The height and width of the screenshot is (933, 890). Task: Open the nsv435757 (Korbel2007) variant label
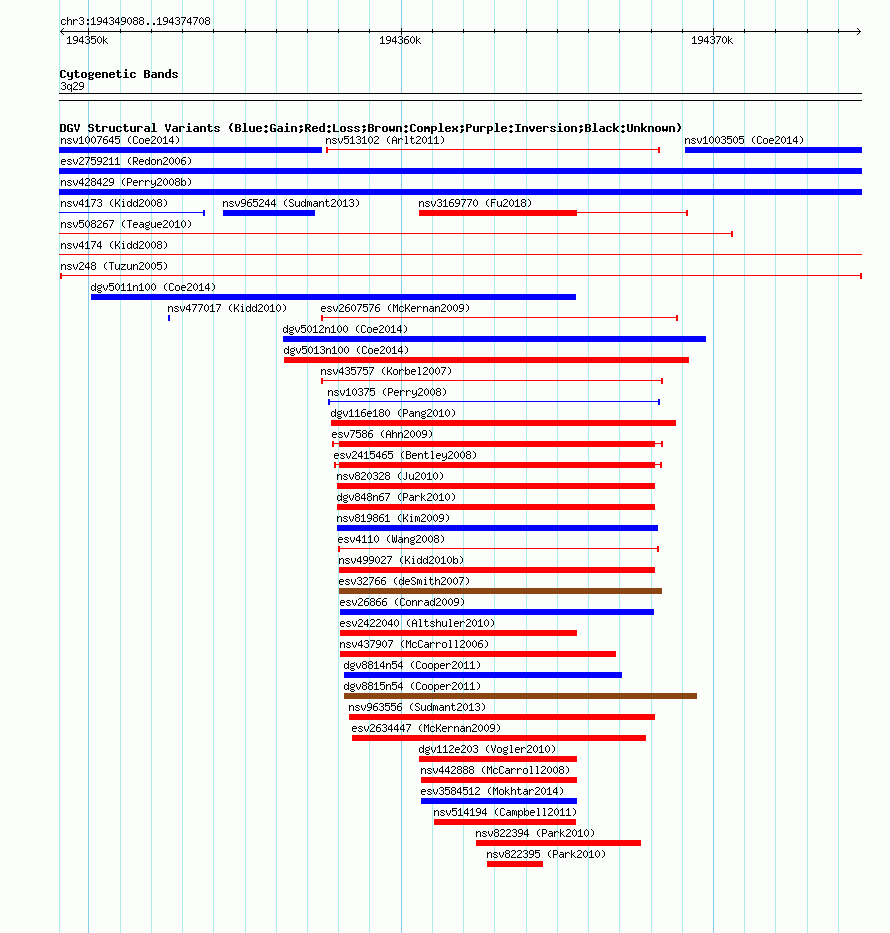(386, 371)
